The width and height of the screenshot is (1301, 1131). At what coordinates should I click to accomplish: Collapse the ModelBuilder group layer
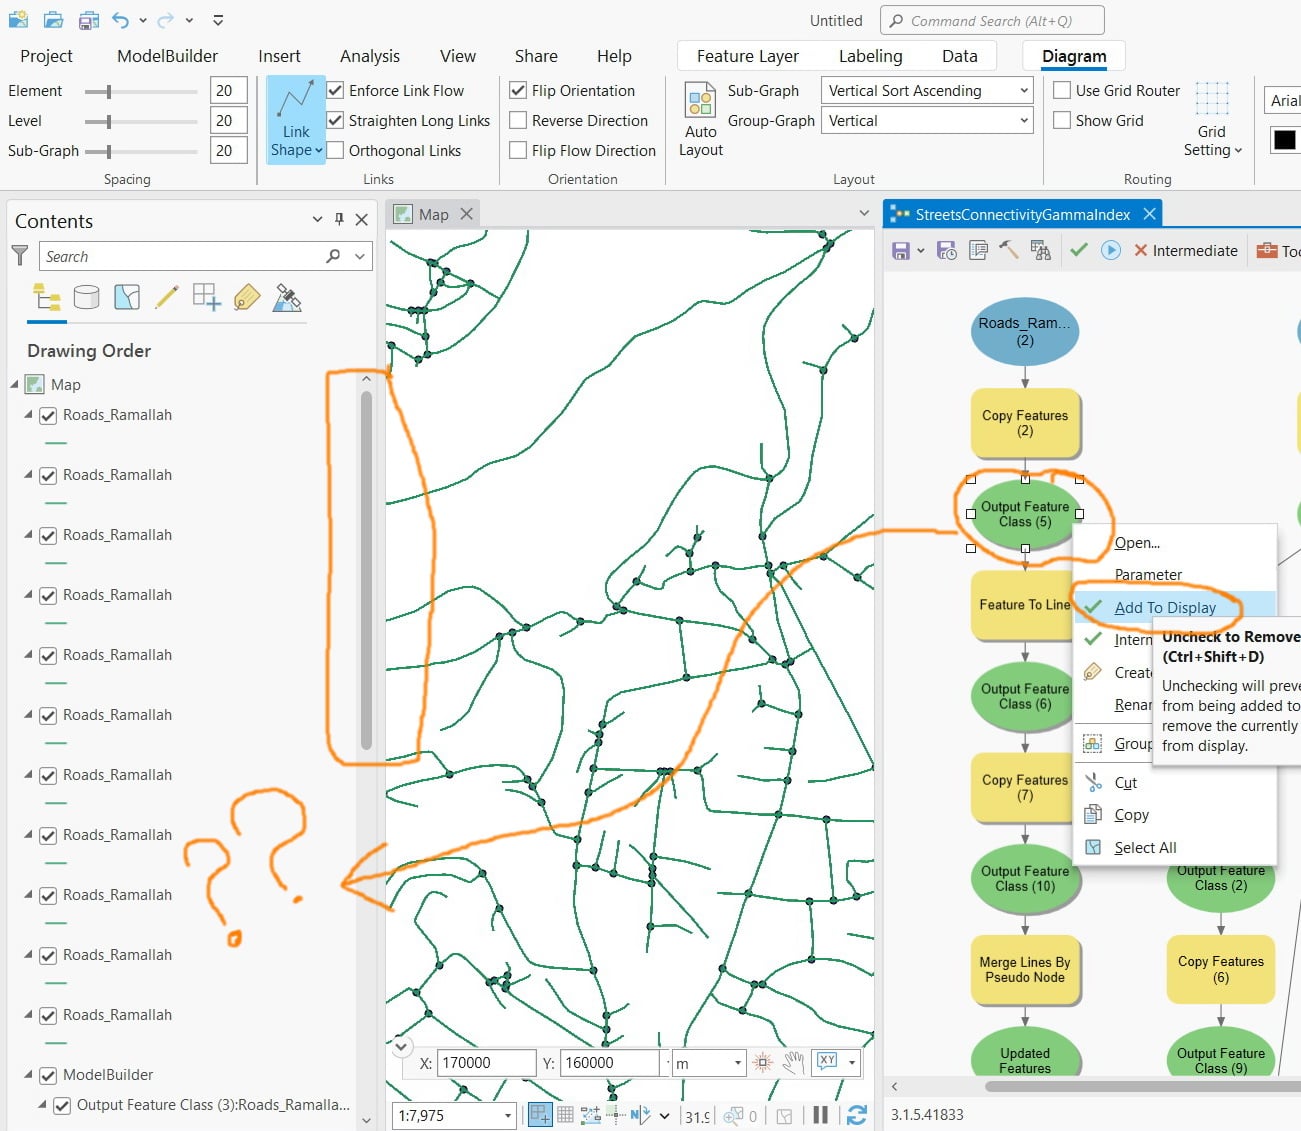click(x=29, y=1075)
